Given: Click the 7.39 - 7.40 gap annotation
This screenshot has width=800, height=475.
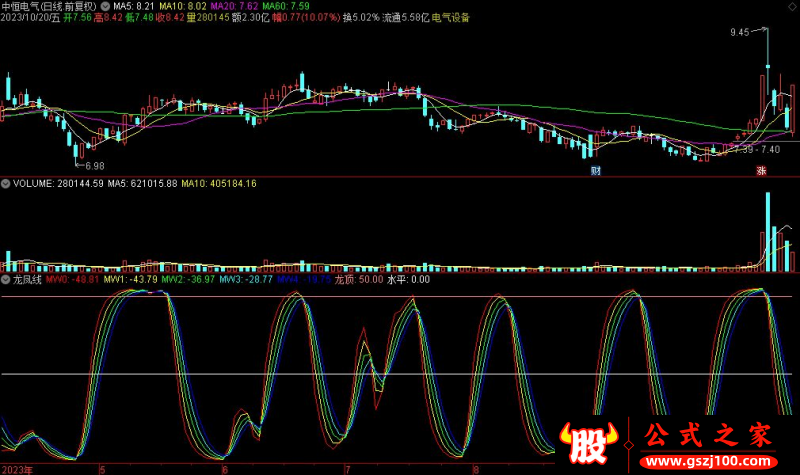Looking at the screenshot, I should tap(757, 149).
